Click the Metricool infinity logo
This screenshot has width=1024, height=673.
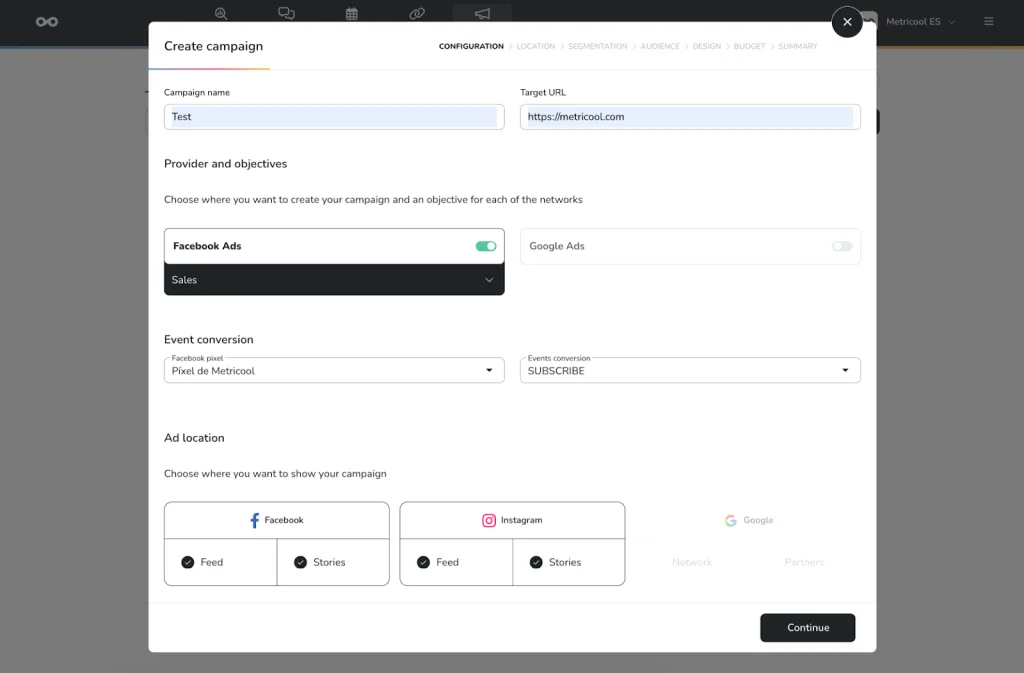coord(46,22)
